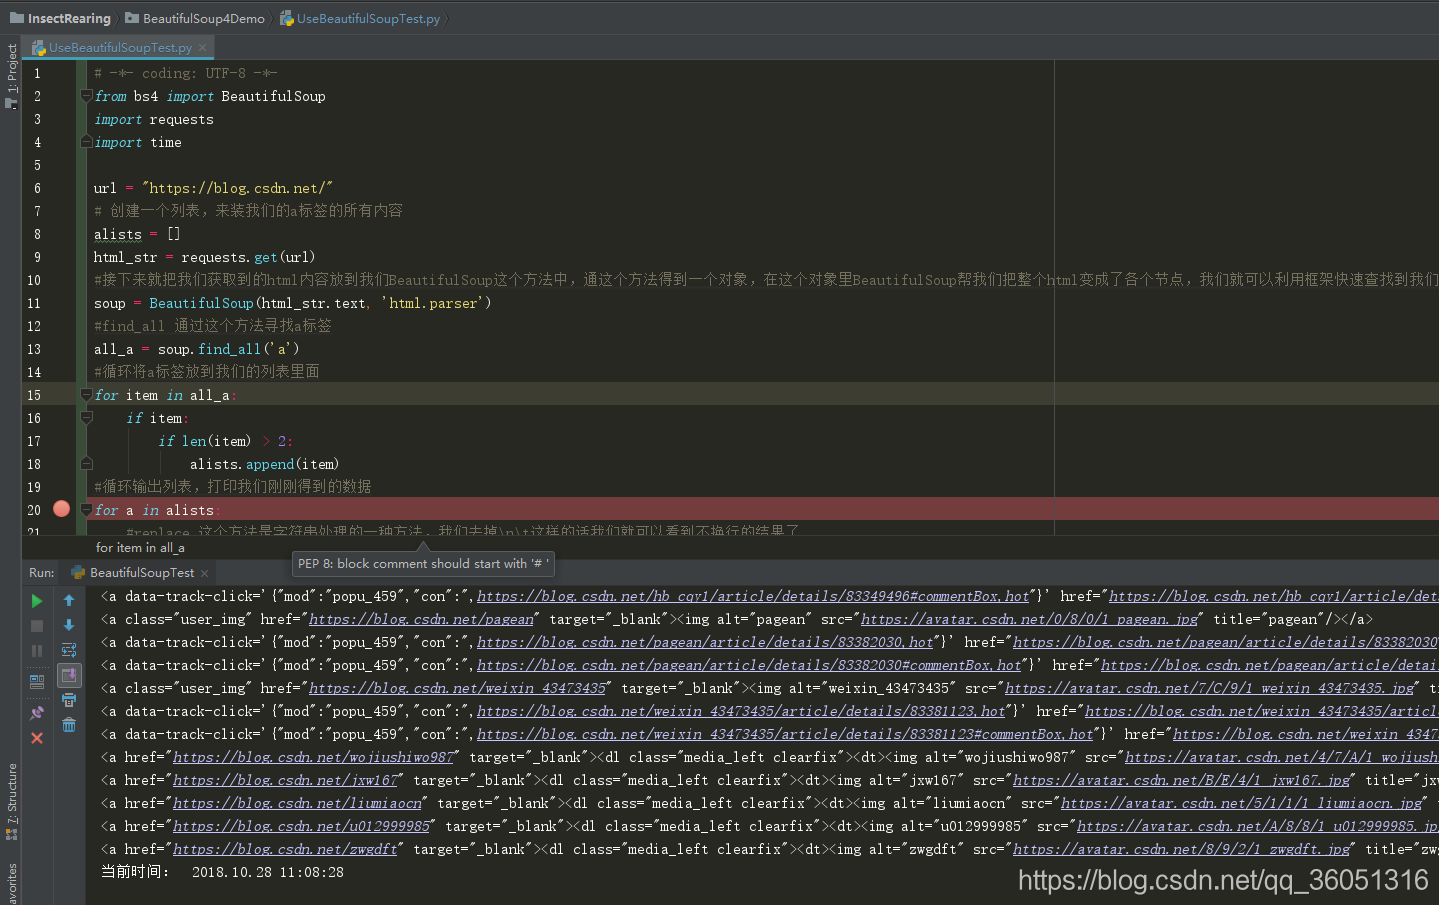Click Down the Stack Trace arrow
Screen dimensions: 1439x905
click(x=69, y=625)
